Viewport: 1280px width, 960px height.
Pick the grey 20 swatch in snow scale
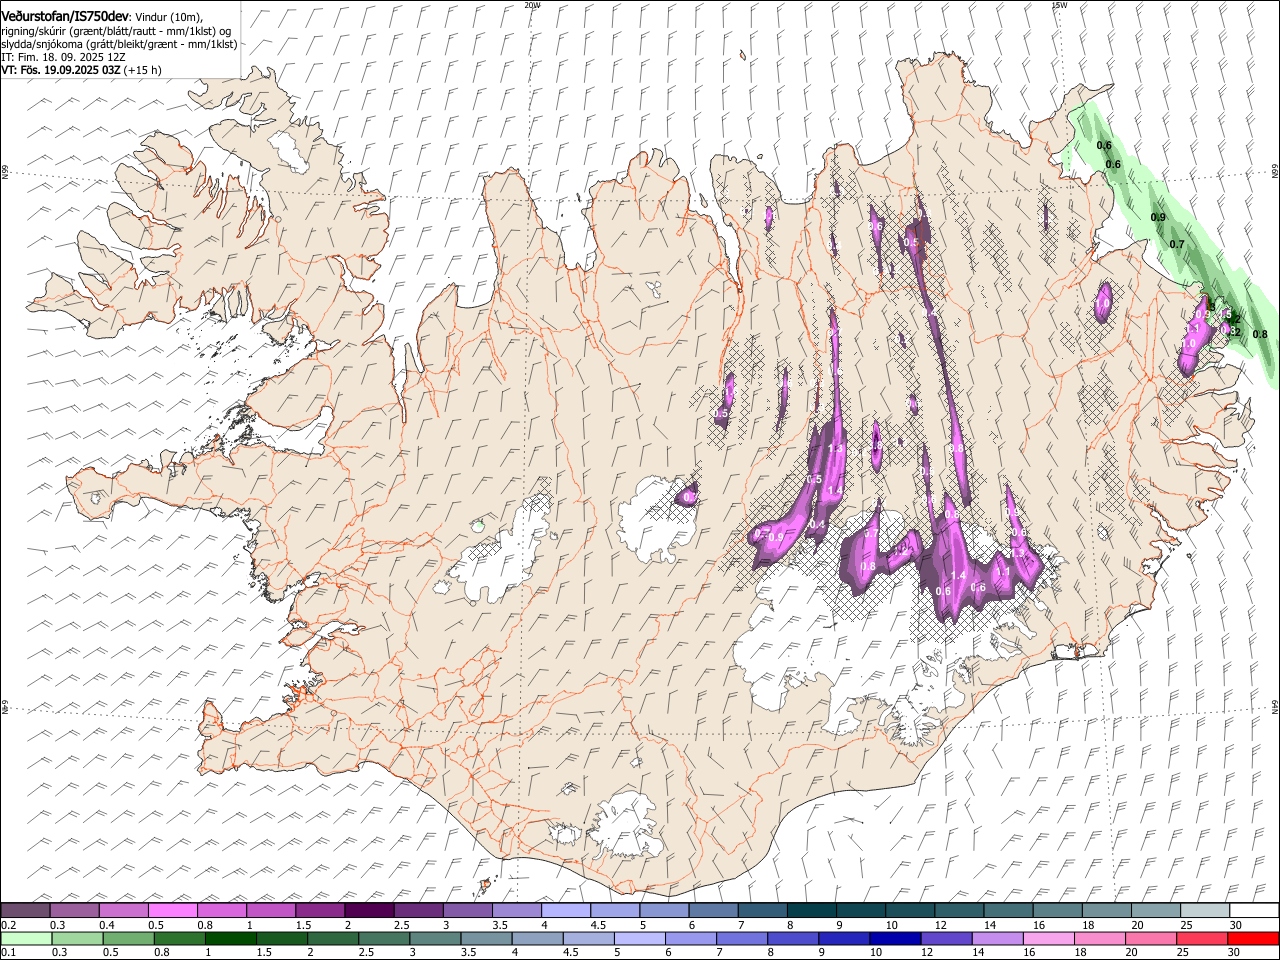coord(1156,910)
